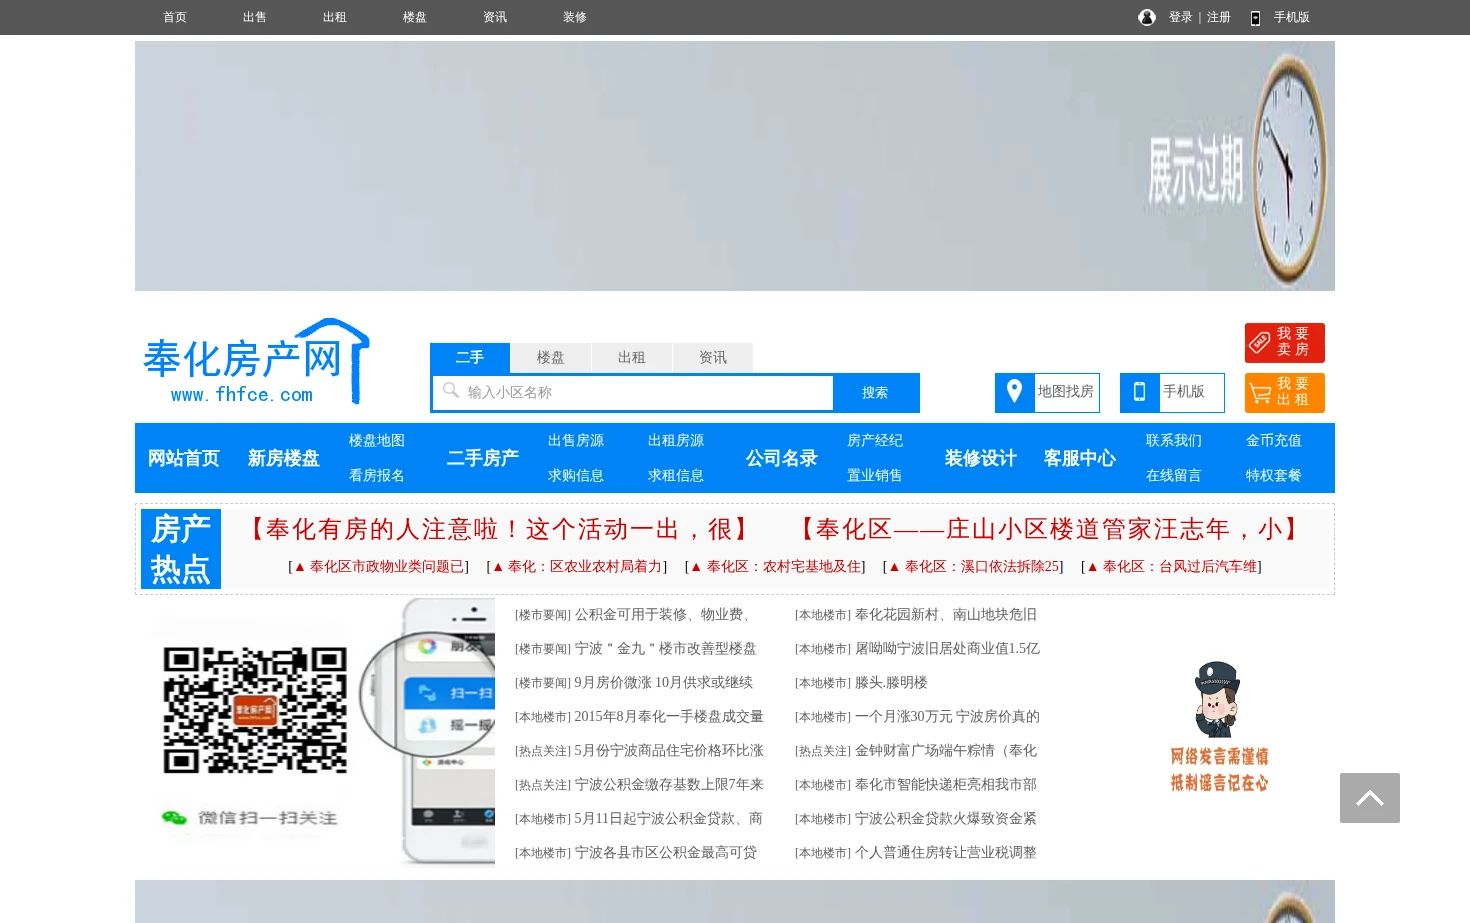Open 公司名录 in main navigation
Screen dimensions: 1470x923
click(x=782, y=458)
